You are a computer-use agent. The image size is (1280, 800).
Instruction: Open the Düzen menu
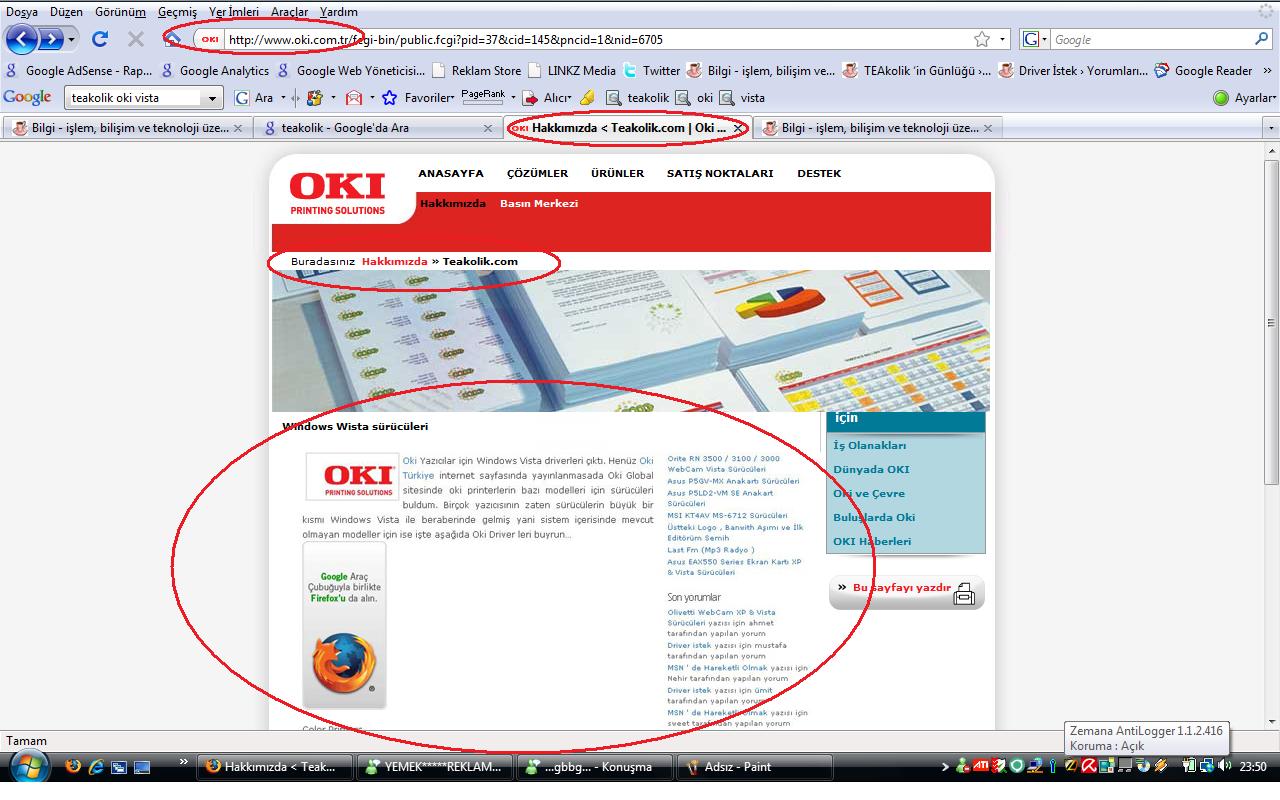66,12
